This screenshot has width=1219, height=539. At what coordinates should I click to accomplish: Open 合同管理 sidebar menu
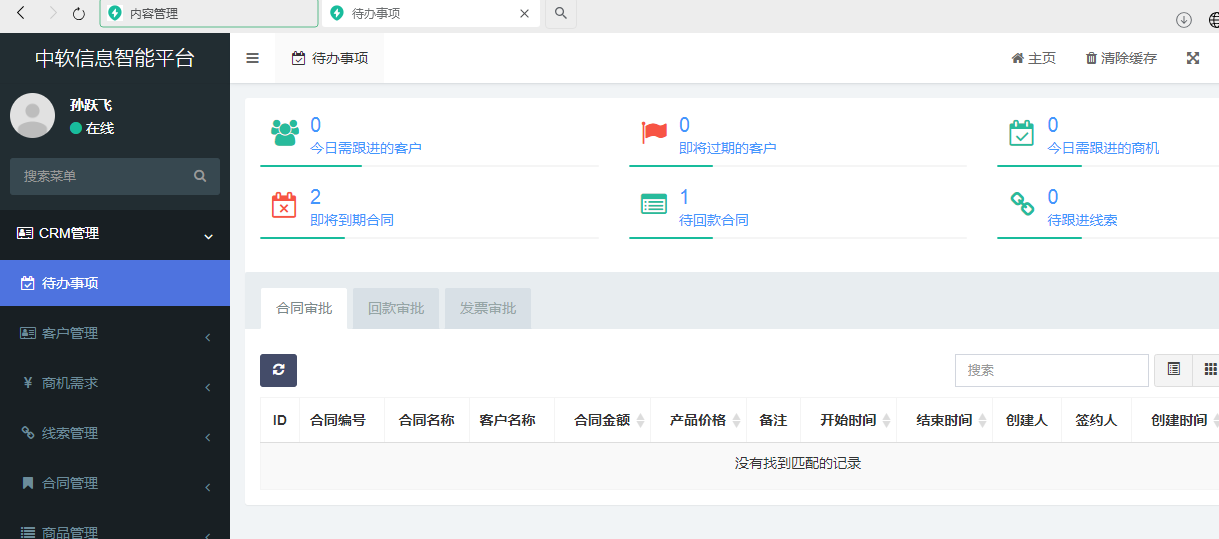click(x=115, y=483)
